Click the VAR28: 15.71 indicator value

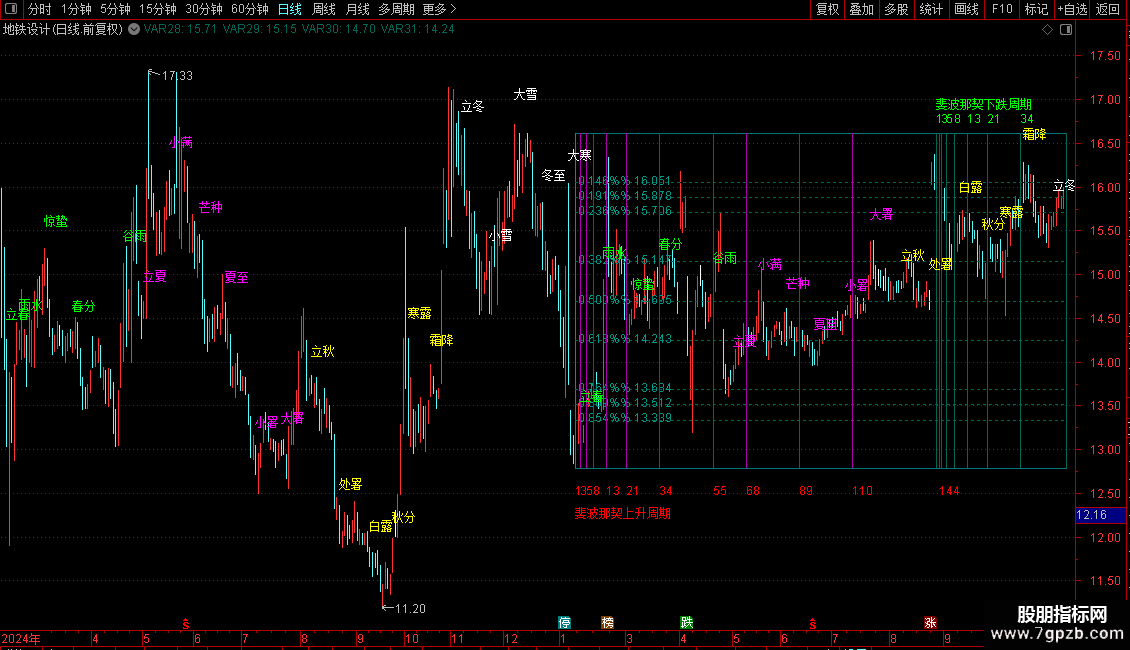point(180,29)
